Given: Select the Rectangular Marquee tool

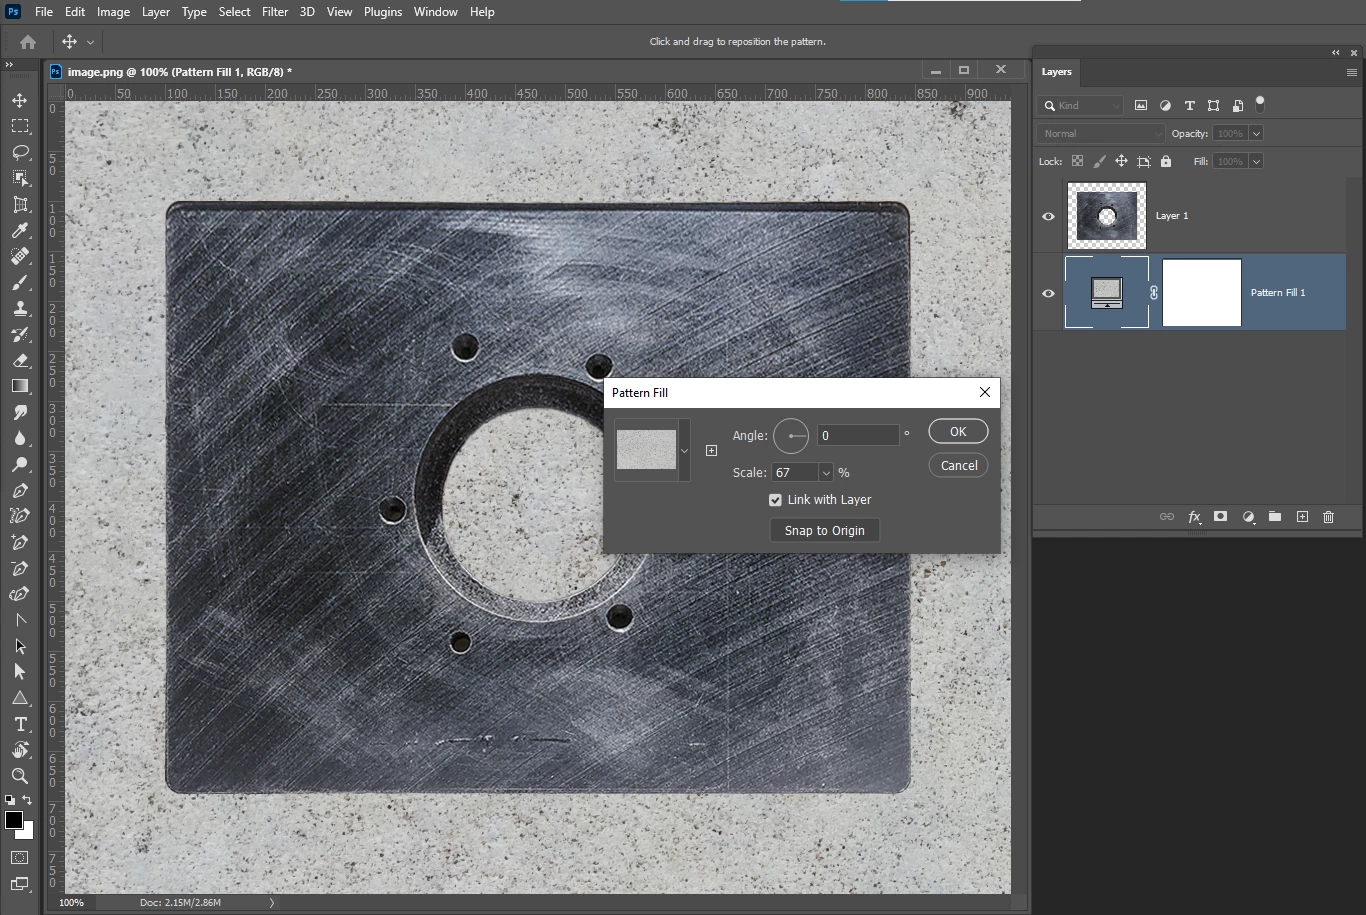Looking at the screenshot, I should click(20, 126).
